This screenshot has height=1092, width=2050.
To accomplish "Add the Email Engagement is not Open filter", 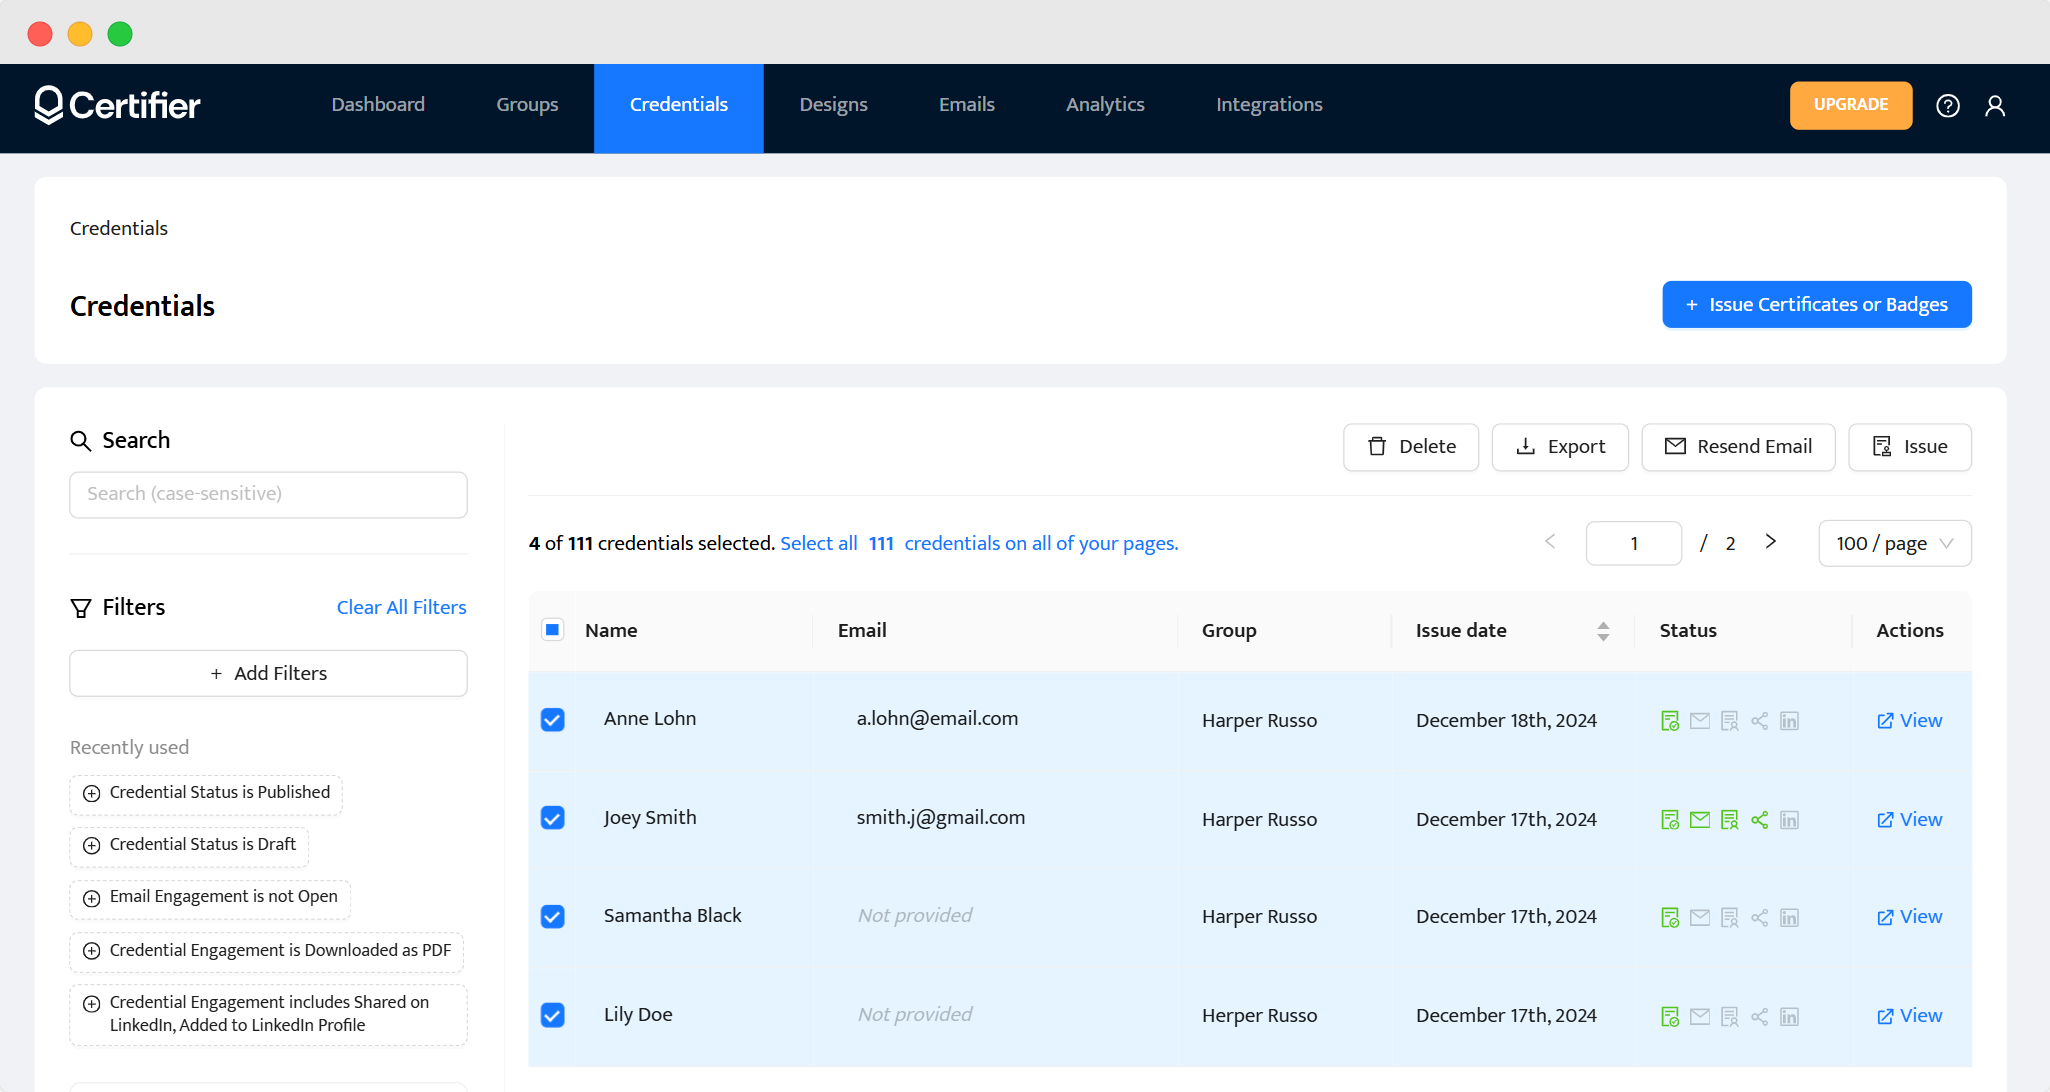I will pyautogui.click(x=210, y=898).
